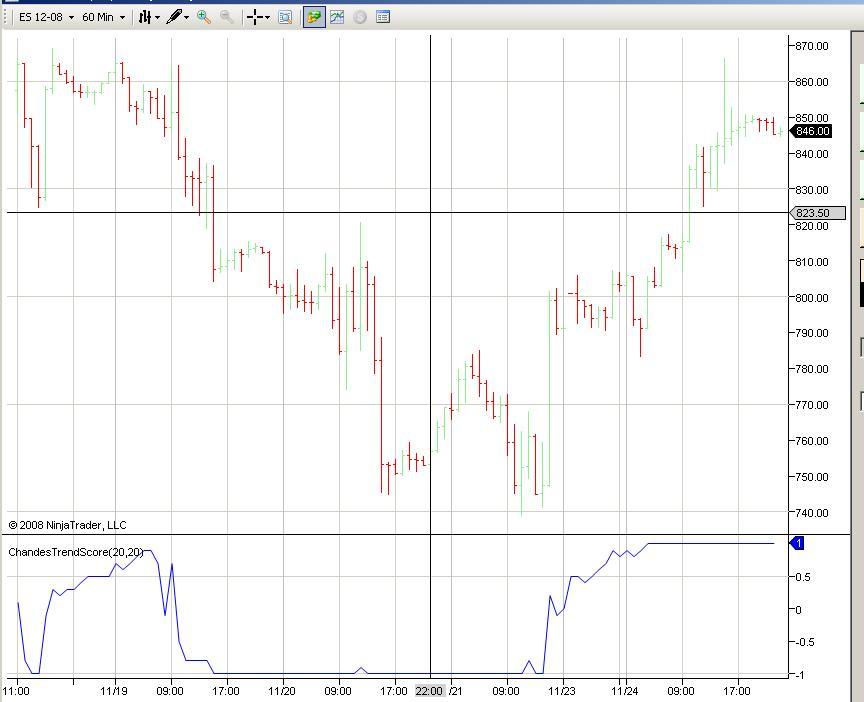Screen dimensions: 864x702
Task: Open the 60 Min interval dropdown
Action: pyautogui.click(x=104, y=17)
